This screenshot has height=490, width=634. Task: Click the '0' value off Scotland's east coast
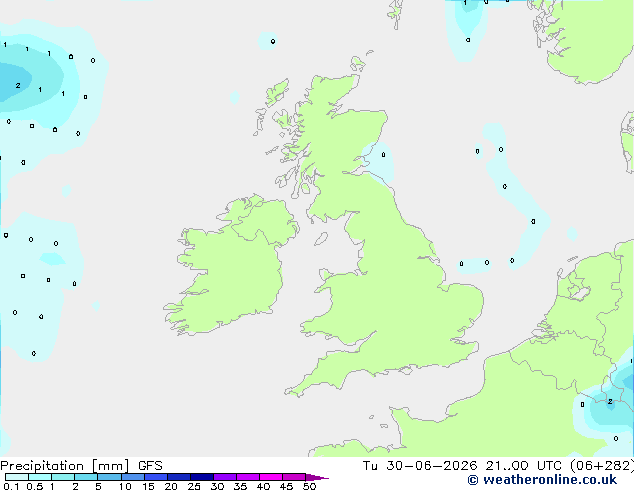point(383,154)
